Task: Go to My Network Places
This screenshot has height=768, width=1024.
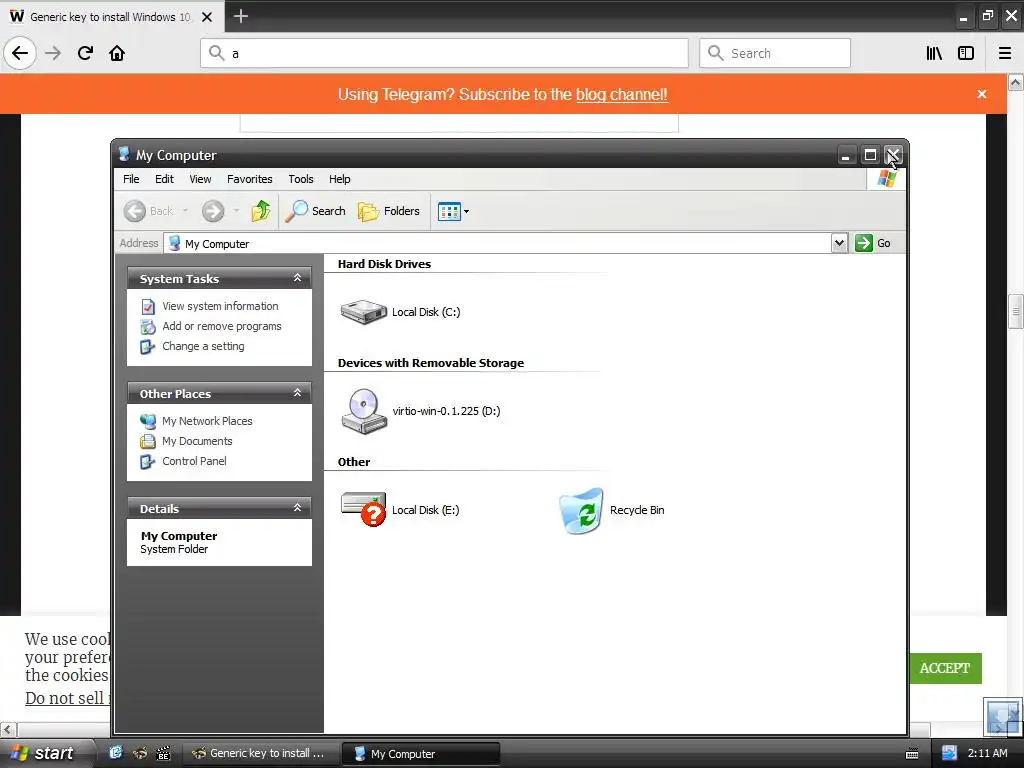Action: (x=207, y=421)
